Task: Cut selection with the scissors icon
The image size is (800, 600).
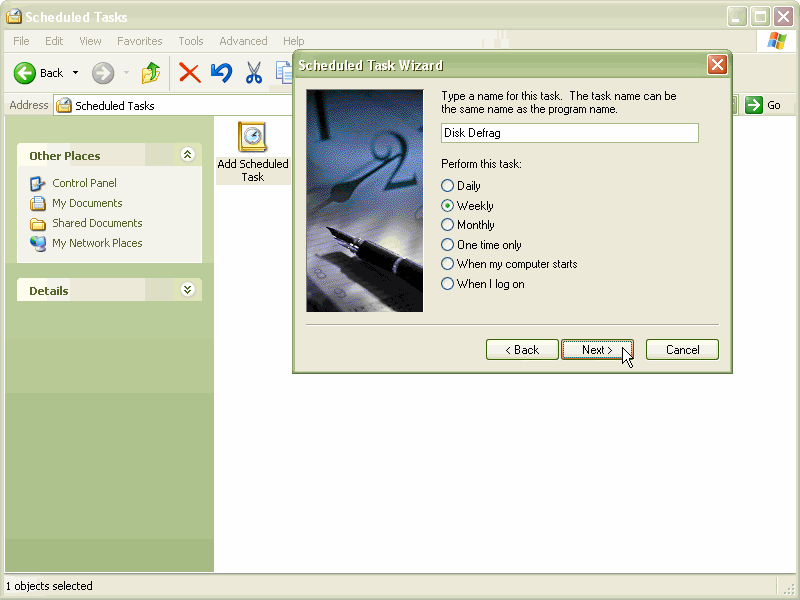Action: [x=254, y=73]
